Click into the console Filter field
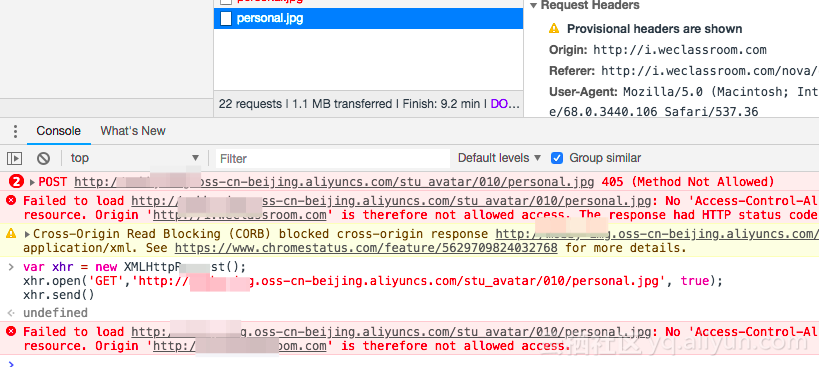Viewport: 819px width, 367px height. pos(333,158)
